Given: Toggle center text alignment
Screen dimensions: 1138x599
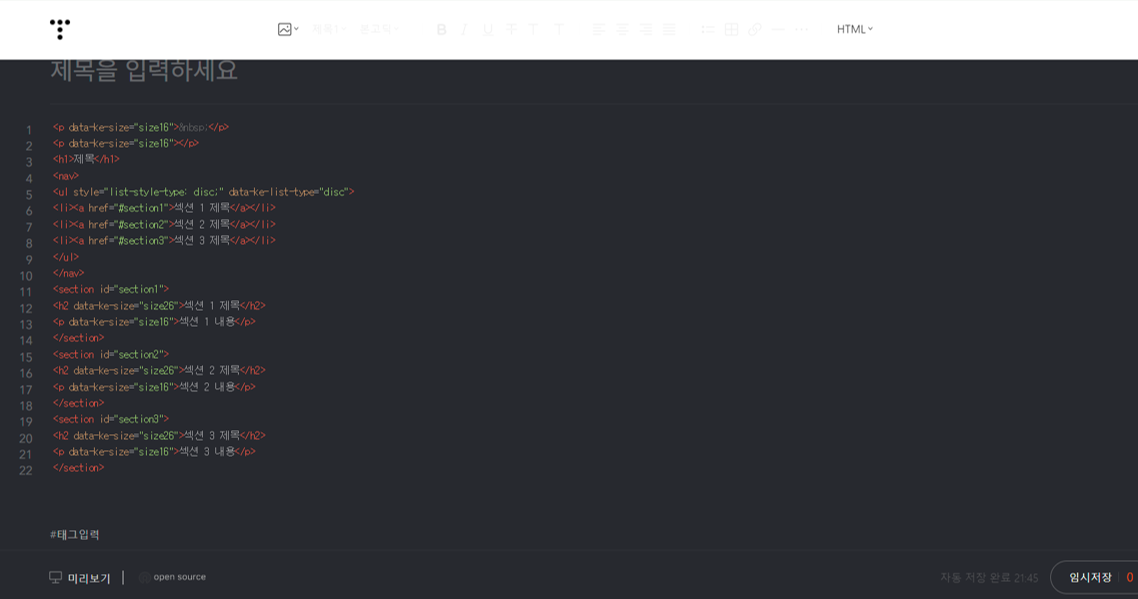Looking at the screenshot, I should [623, 30].
